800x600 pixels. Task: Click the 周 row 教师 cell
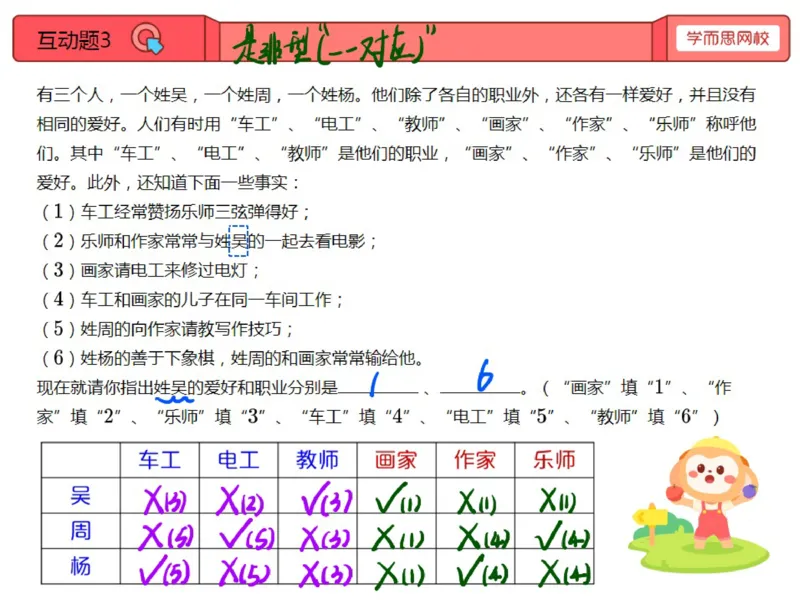pos(318,531)
